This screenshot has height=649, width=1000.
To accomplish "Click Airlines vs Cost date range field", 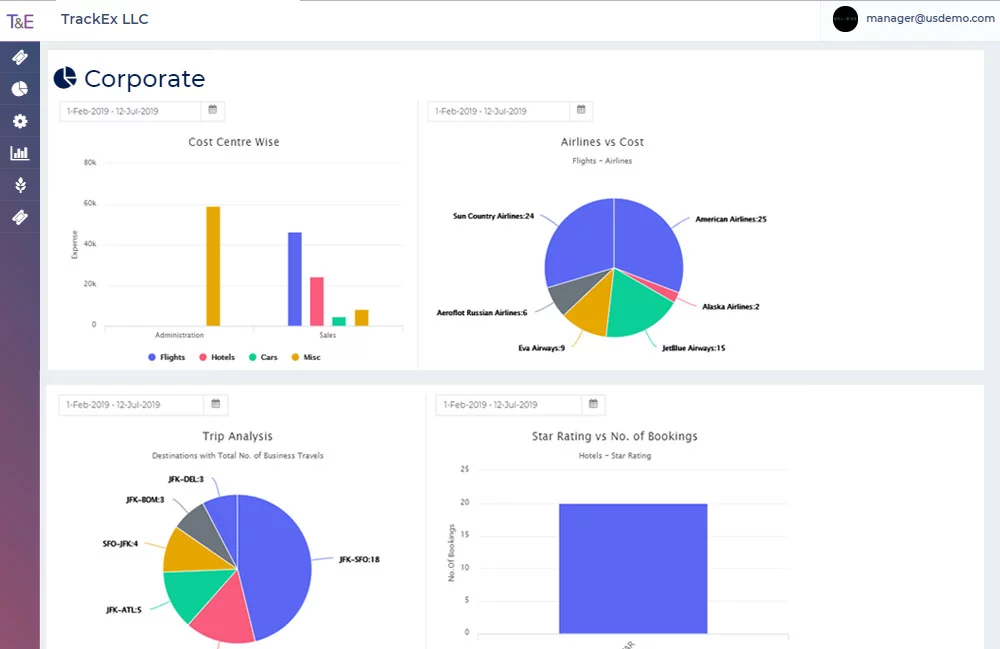I will (x=498, y=111).
